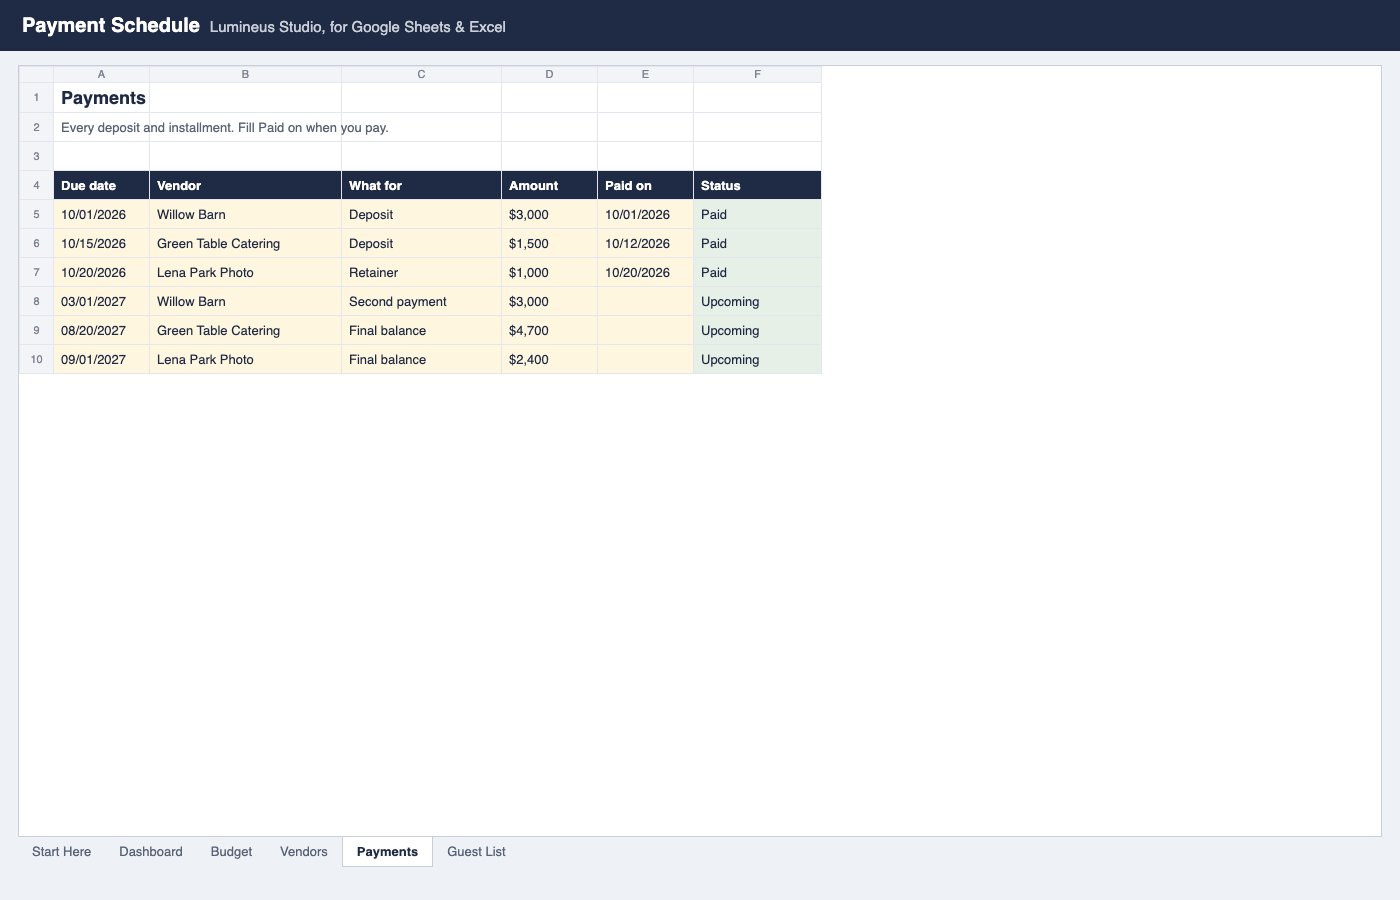The image size is (1400, 900).
Task: Select Lena Park Photo in row 10
Action: [x=245, y=360]
